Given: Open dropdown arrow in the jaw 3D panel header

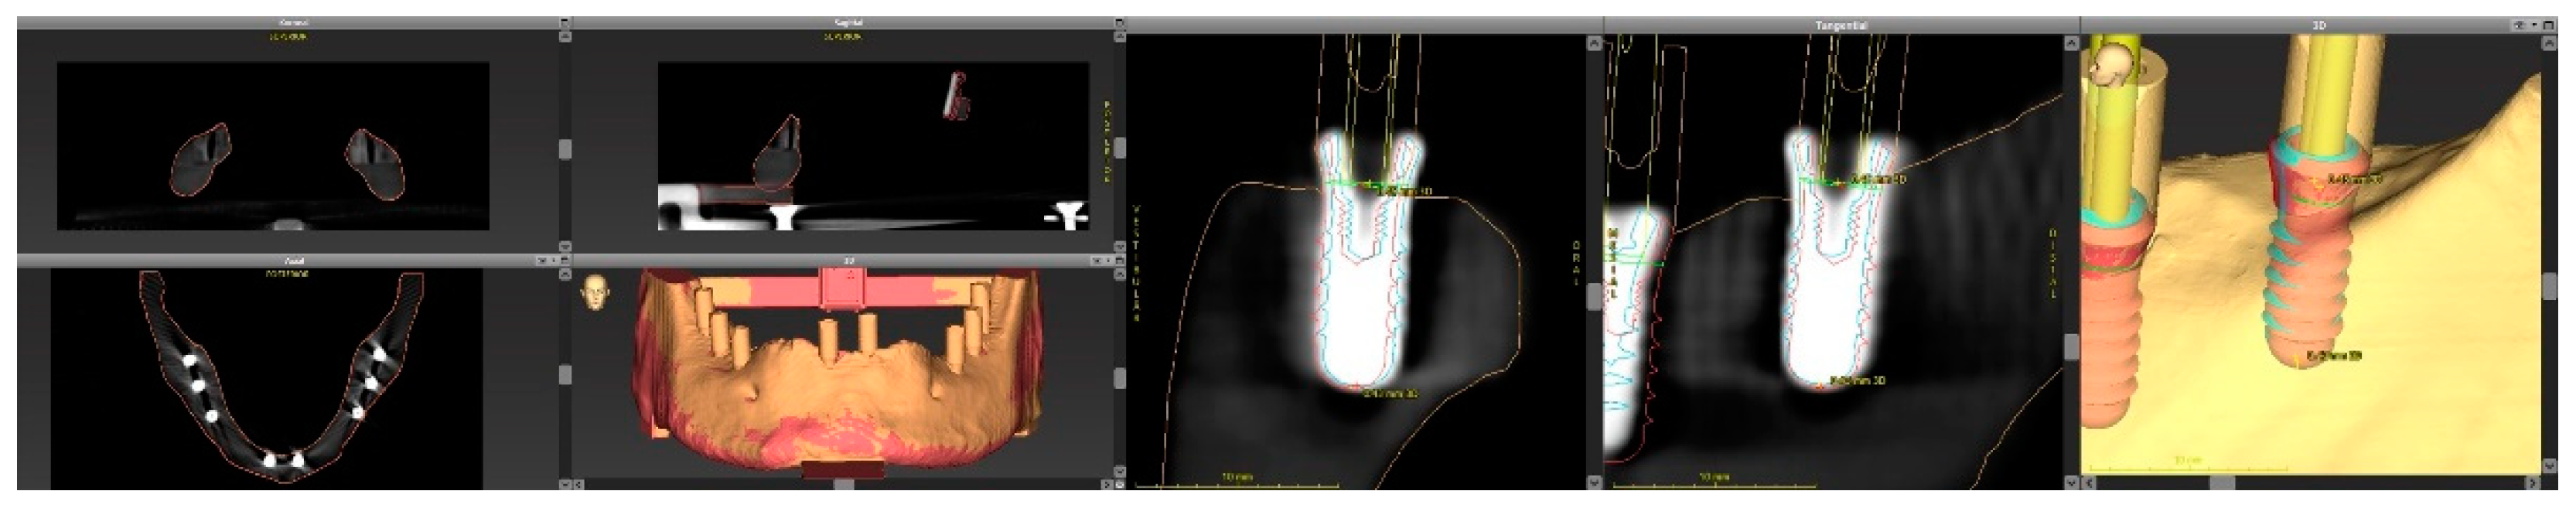Looking at the screenshot, I should point(1108,261).
